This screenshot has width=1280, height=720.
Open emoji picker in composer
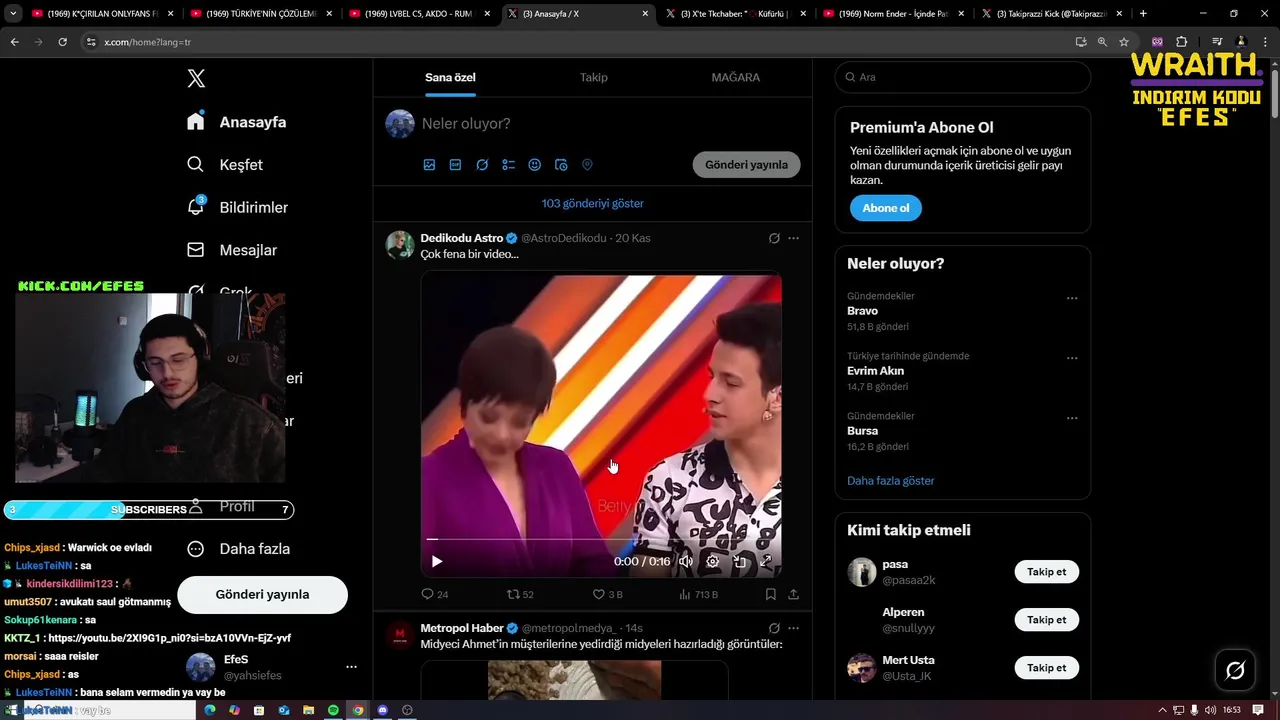[535, 165]
